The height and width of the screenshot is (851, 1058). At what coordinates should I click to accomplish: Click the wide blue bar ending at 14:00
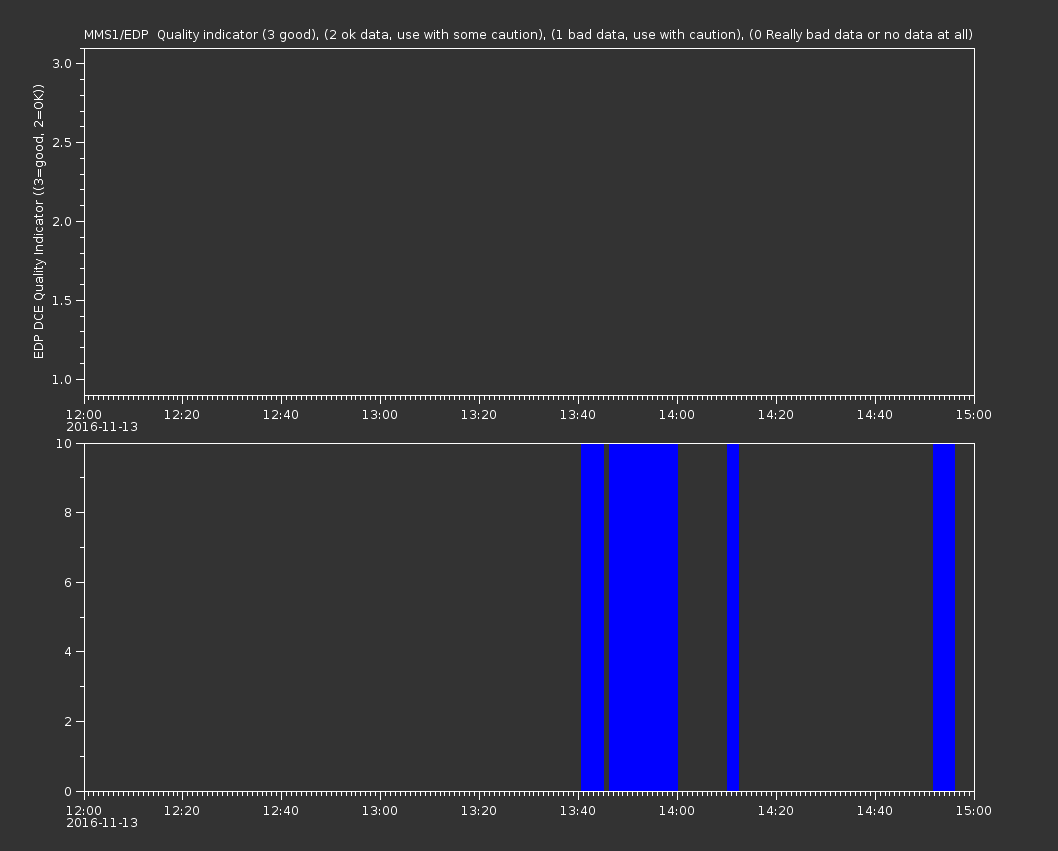point(644,617)
